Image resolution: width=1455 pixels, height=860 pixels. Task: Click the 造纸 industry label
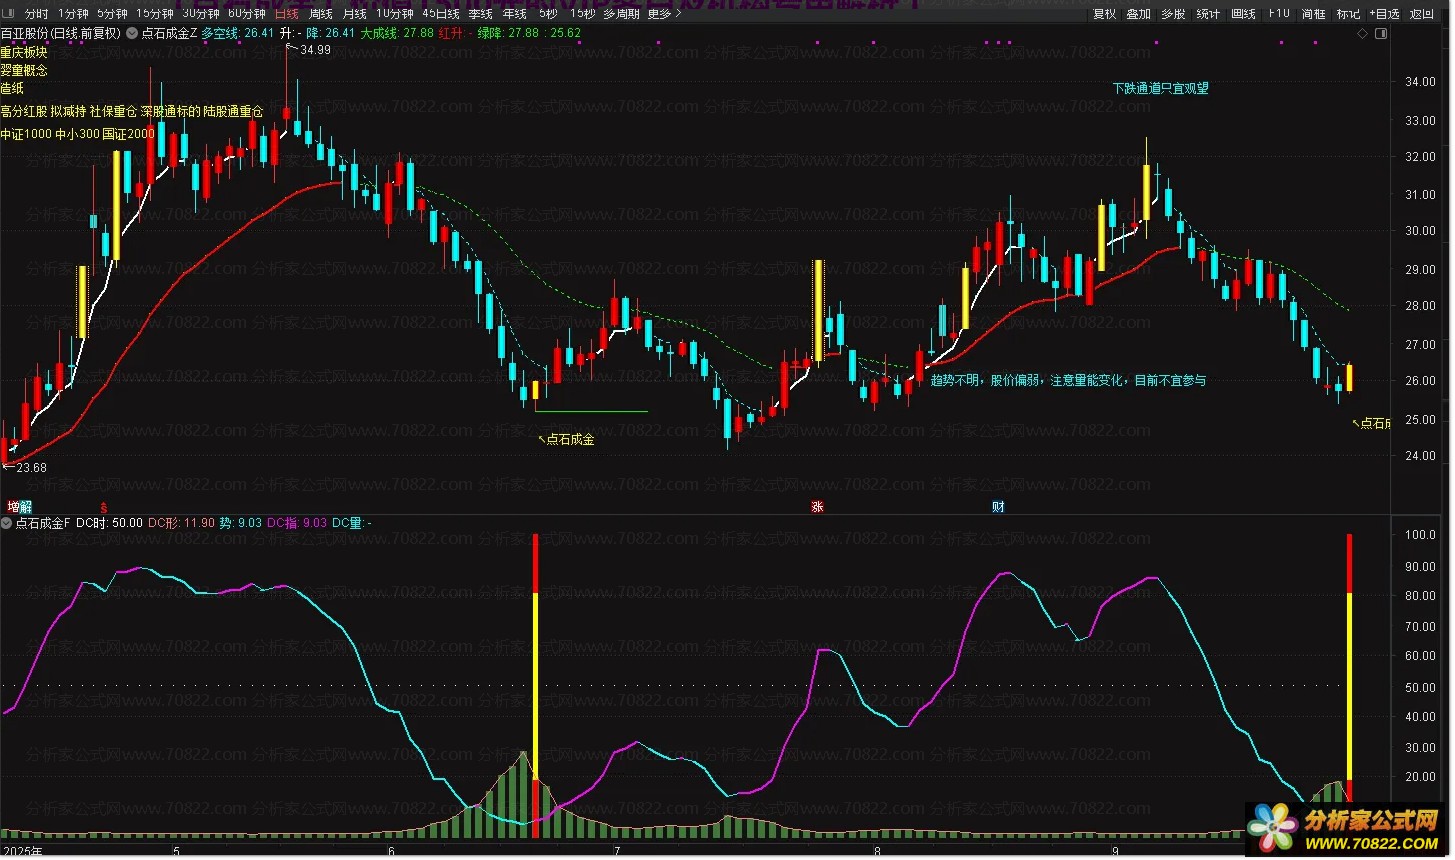pos(12,88)
